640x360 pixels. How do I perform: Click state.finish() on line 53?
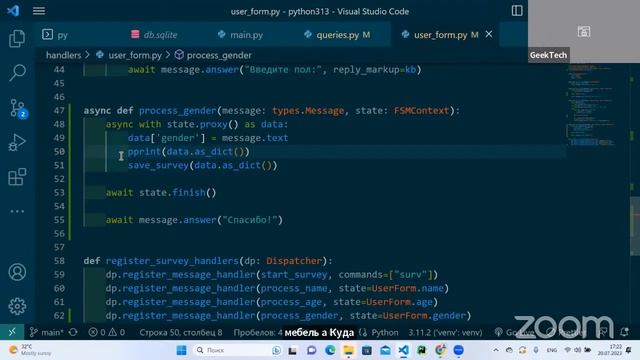pyautogui.click(x=178, y=193)
